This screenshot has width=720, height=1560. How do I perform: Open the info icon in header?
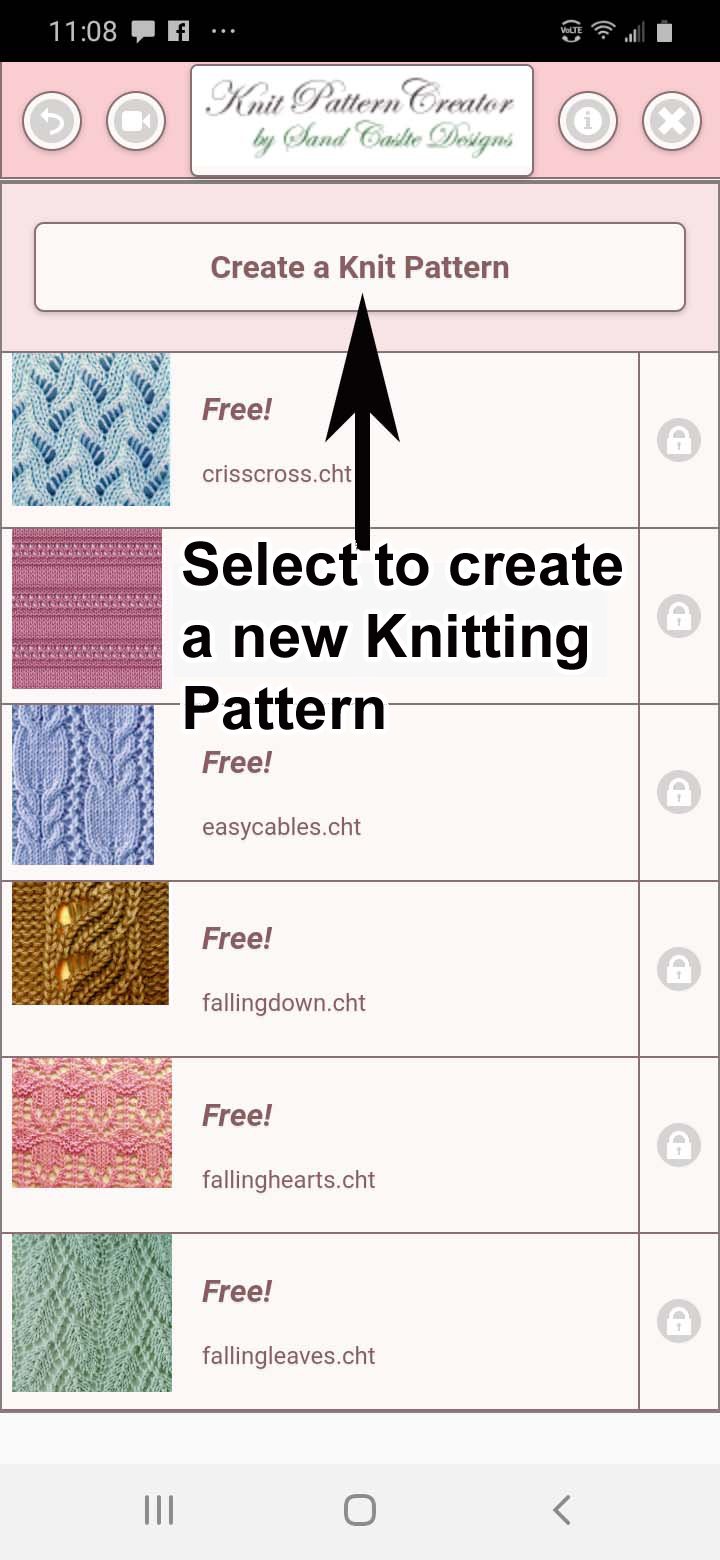tap(587, 122)
